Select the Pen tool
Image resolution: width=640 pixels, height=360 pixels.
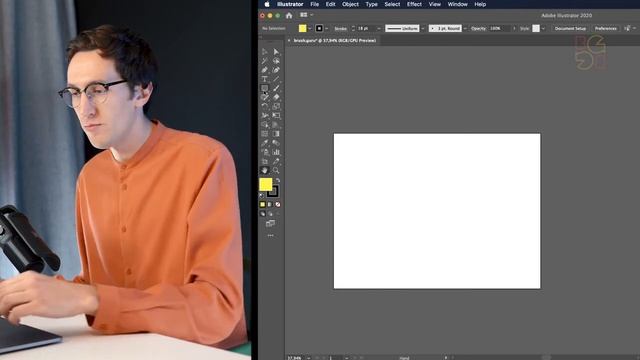tap(264, 70)
